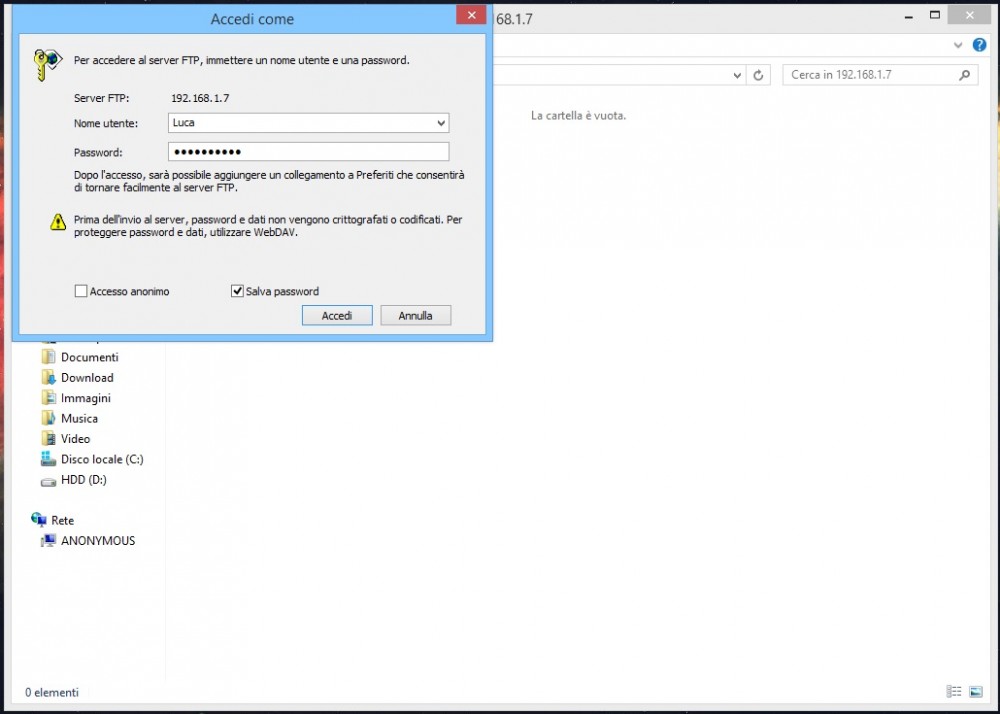Open the Video folder in sidebar

(x=75, y=439)
